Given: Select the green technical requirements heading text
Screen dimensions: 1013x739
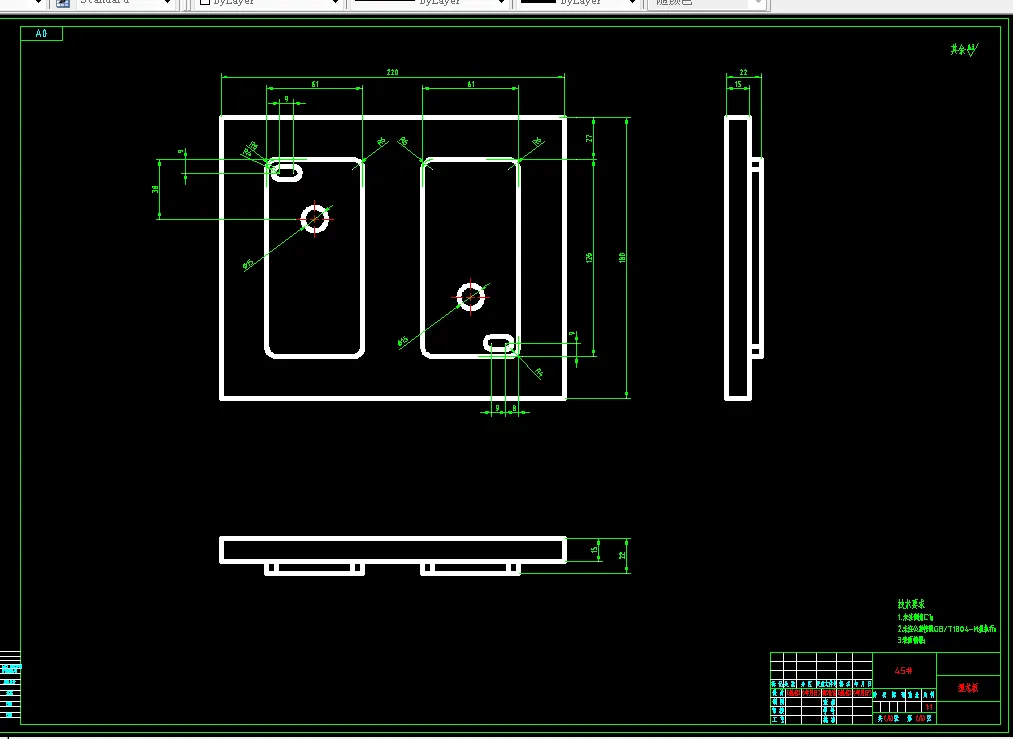Looking at the screenshot, I should (911, 604).
